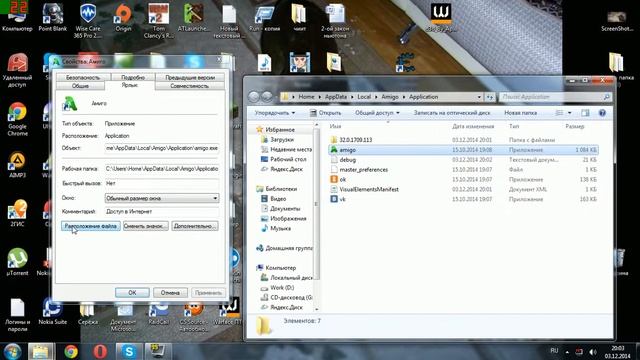The image size is (640, 360).
Task: Switch to Безопасность tab
Action: click(83, 77)
